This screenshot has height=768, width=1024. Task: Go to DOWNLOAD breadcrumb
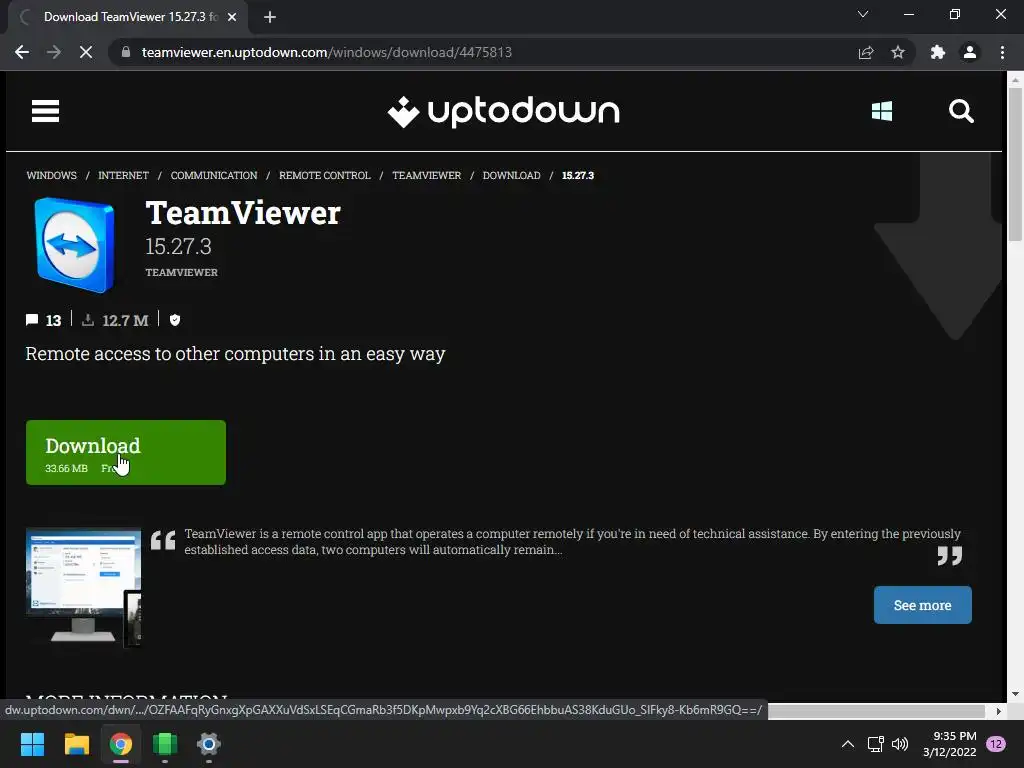pos(511,176)
